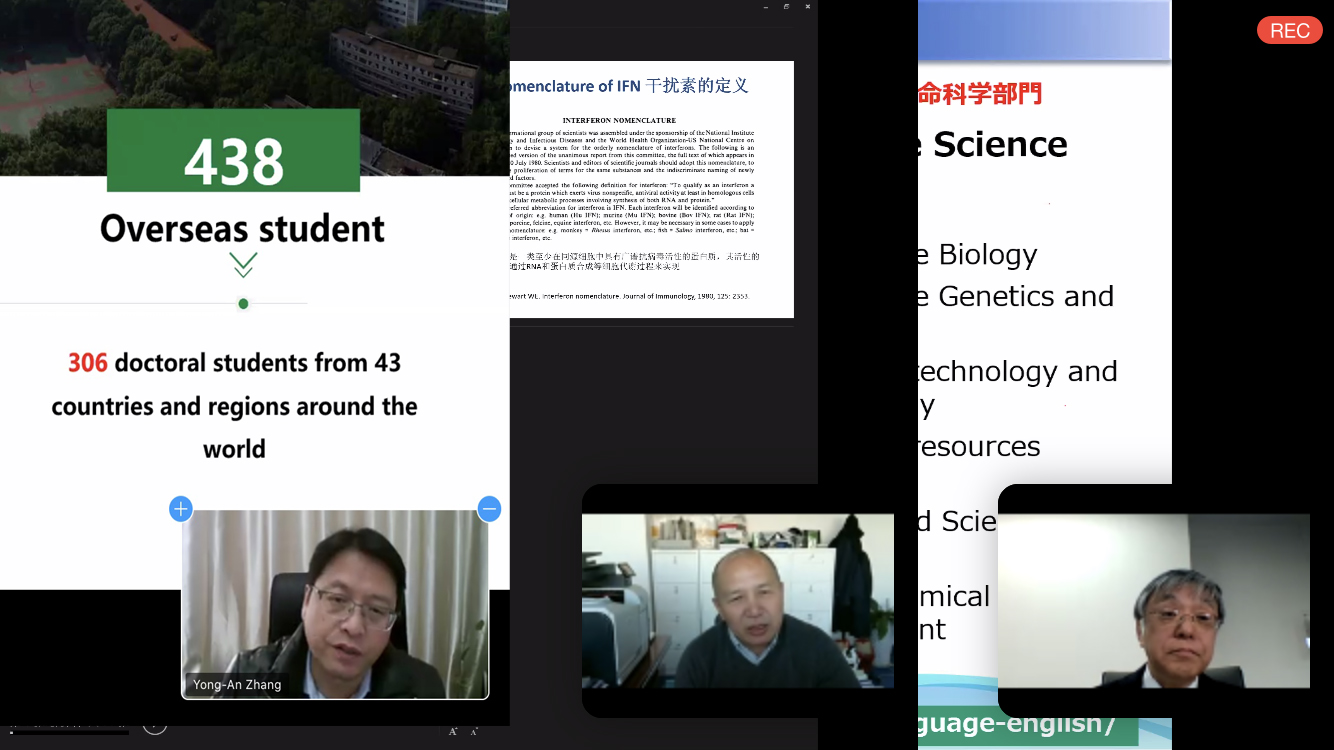Restore down the interferon slide window
Screen dimensions: 1334x750
(786, 7)
